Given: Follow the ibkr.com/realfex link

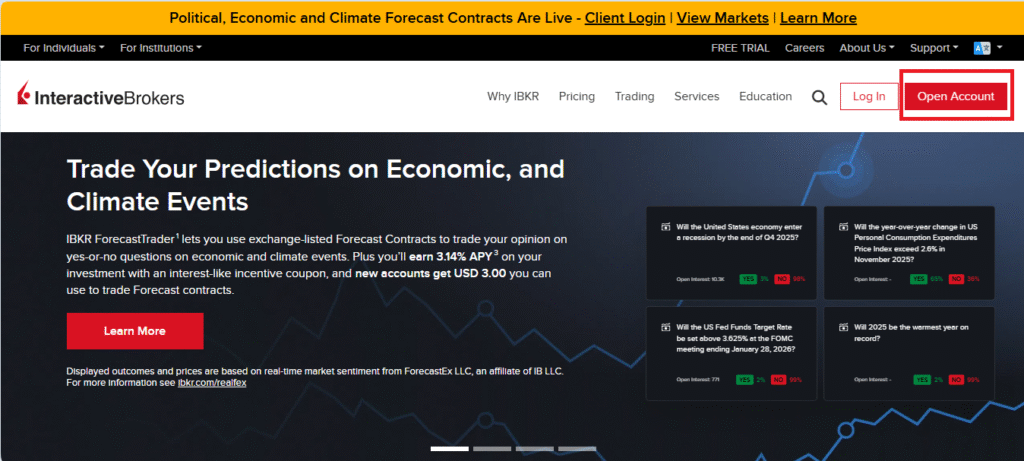Looking at the screenshot, I should [x=212, y=383].
